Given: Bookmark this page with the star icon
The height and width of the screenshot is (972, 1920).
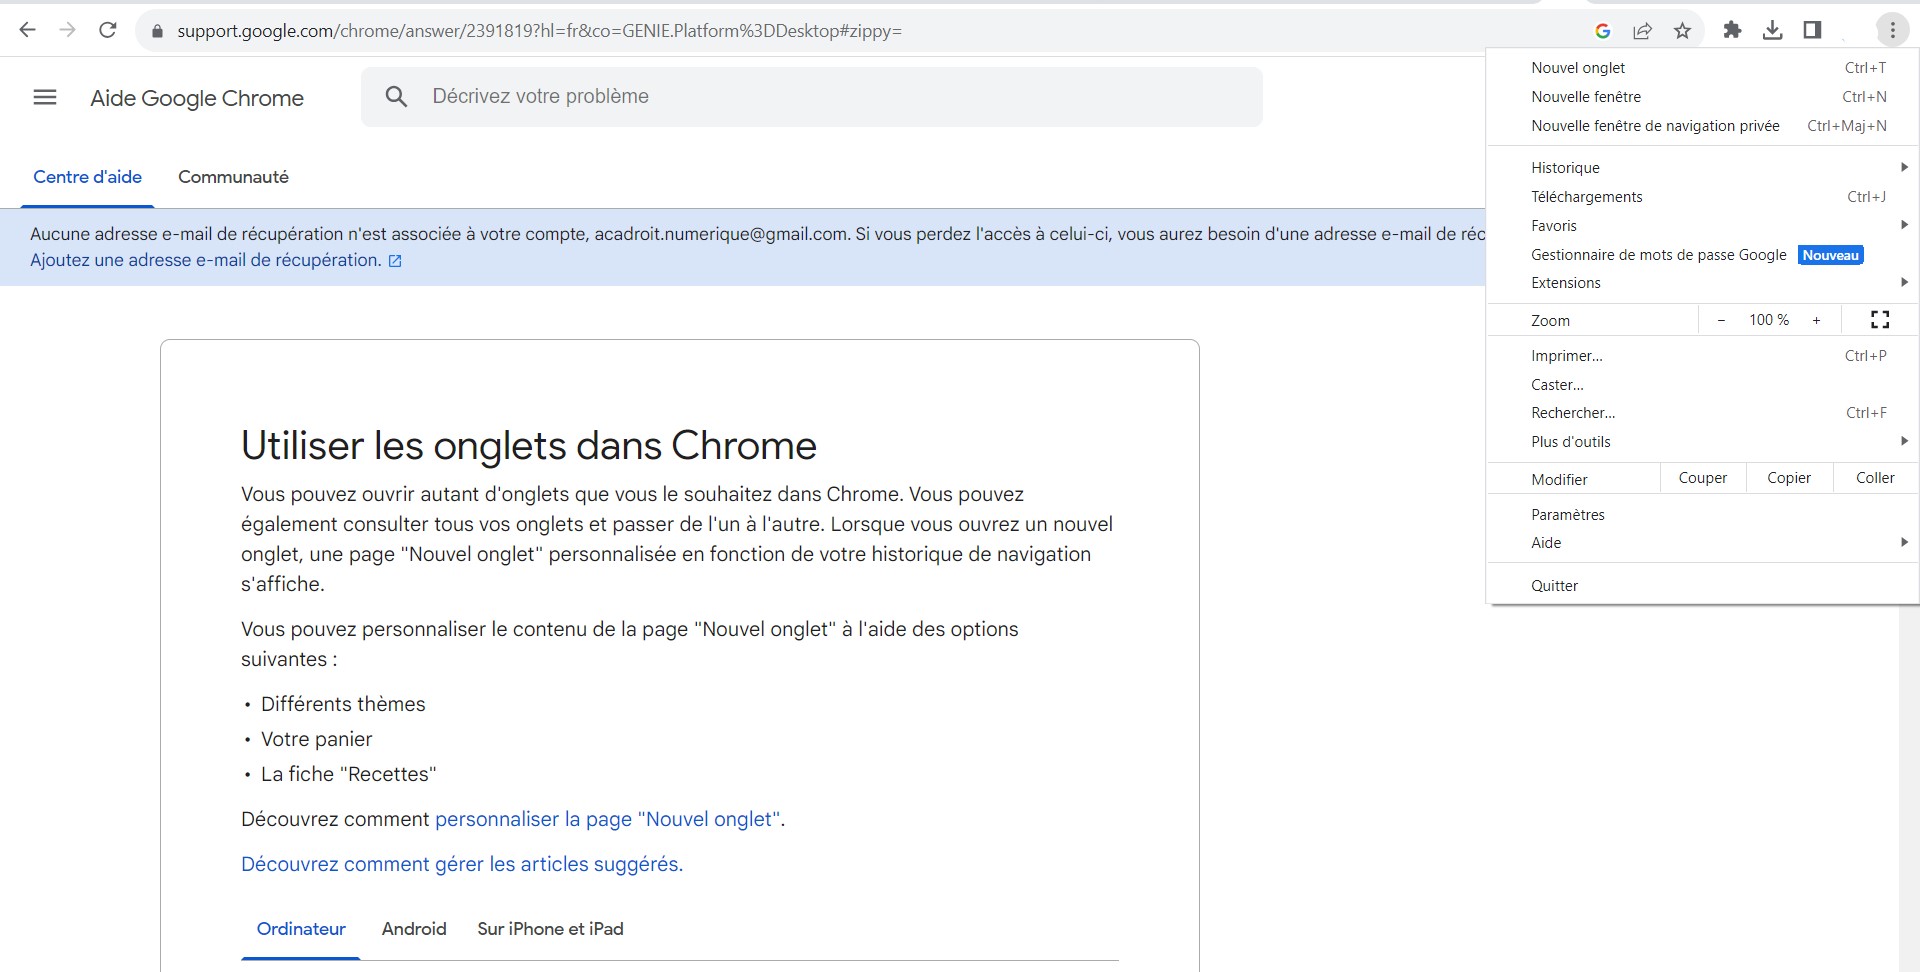Looking at the screenshot, I should 1682,31.
